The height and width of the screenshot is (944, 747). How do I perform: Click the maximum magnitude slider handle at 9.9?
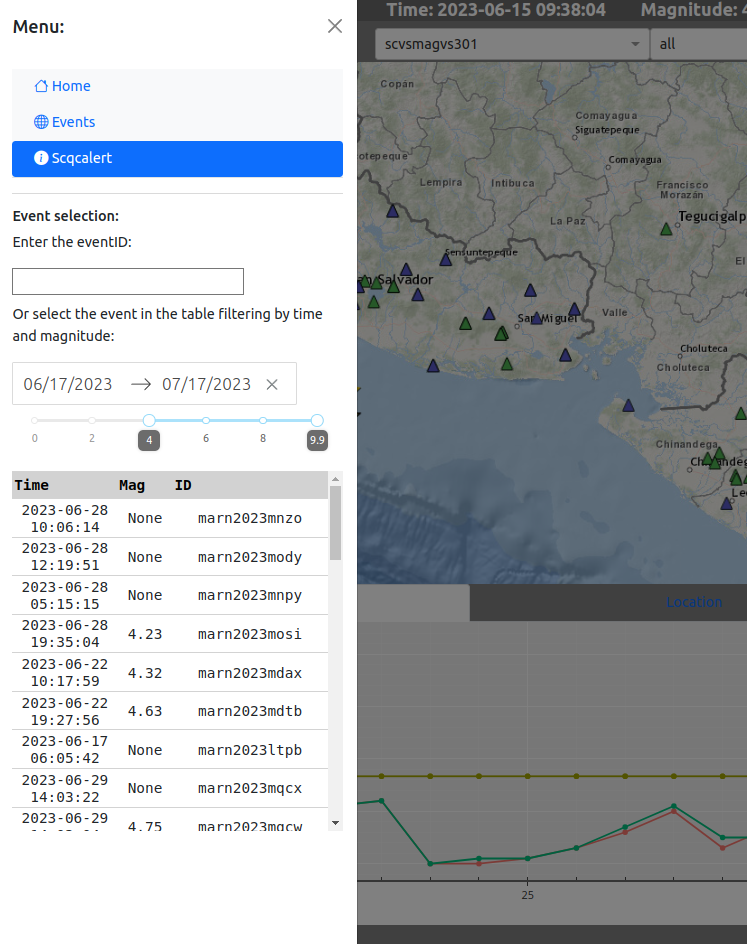coord(317,420)
